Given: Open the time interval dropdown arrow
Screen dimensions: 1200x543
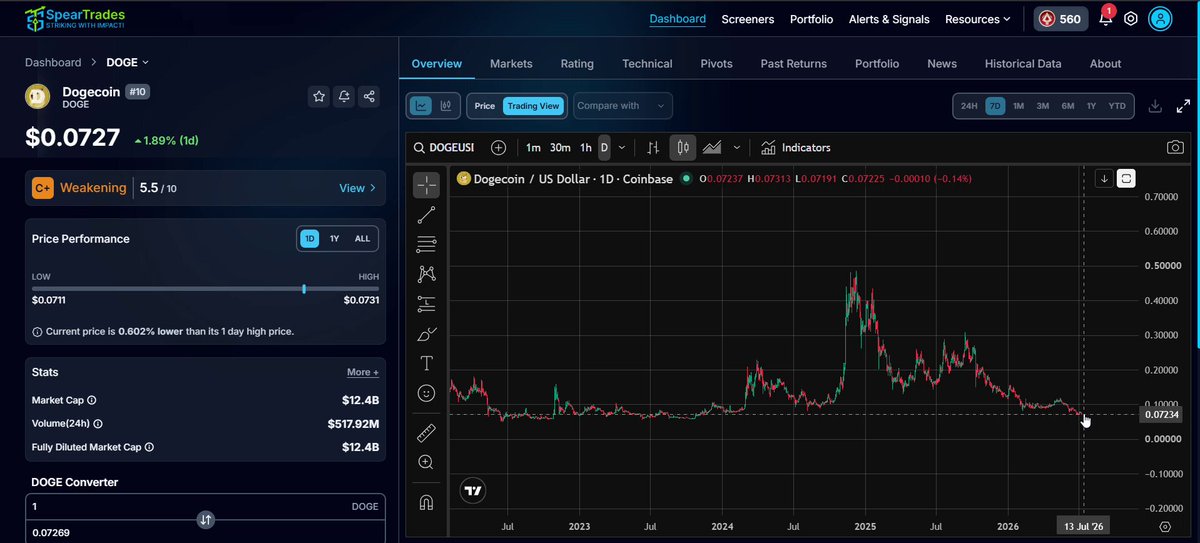Looking at the screenshot, I should pyautogui.click(x=623, y=148).
